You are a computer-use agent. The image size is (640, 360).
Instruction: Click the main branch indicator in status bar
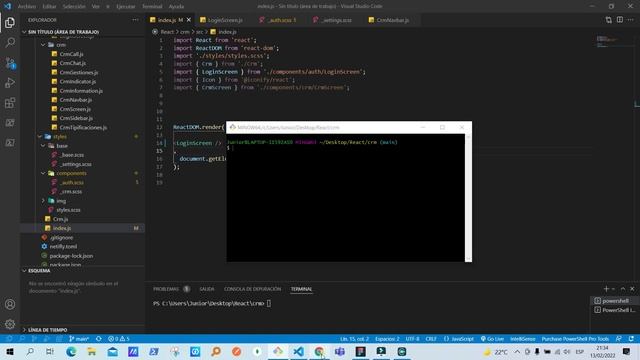(x=79, y=339)
